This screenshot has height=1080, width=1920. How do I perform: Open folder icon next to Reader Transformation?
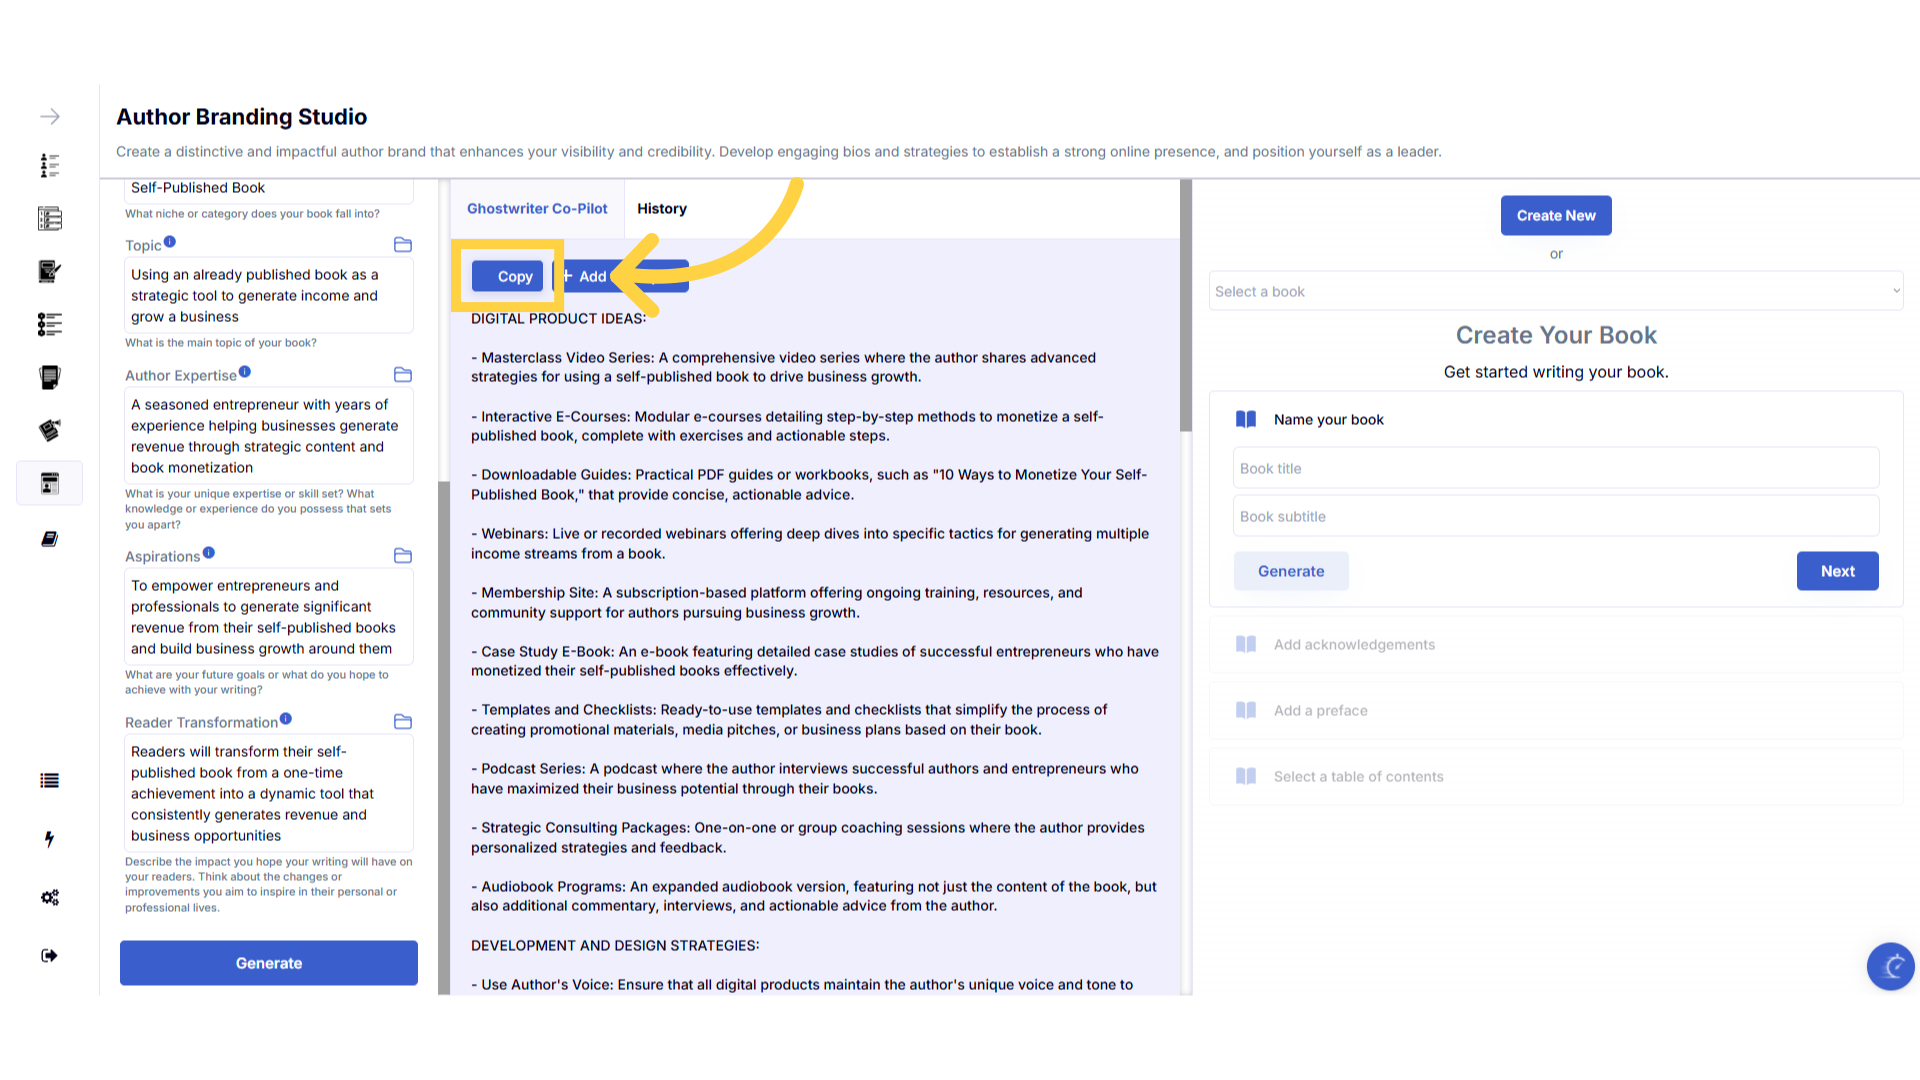(x=403, y=722)
